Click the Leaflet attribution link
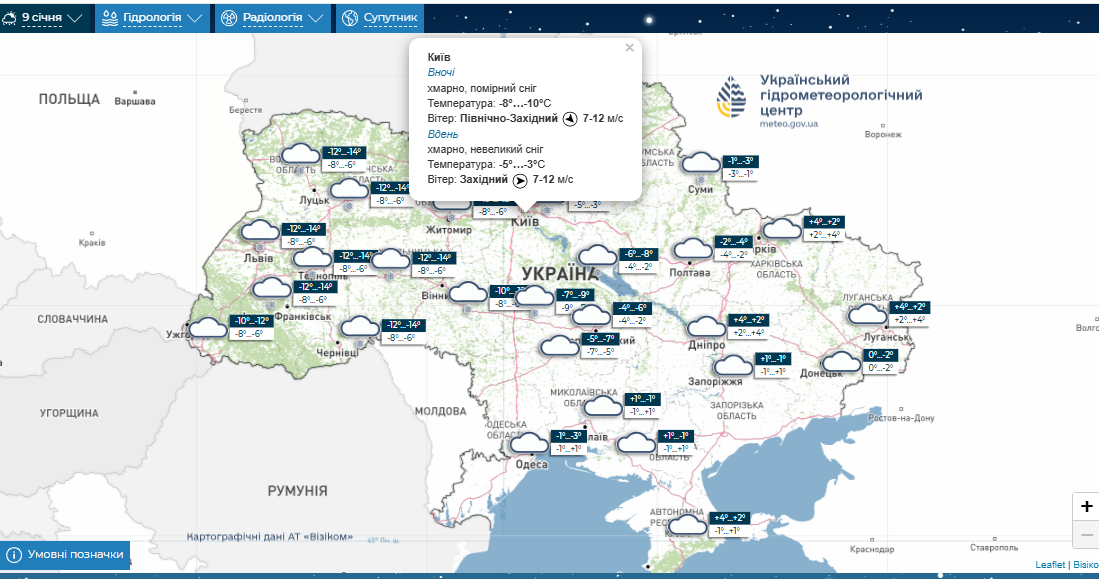 [x=1050, y=565]
